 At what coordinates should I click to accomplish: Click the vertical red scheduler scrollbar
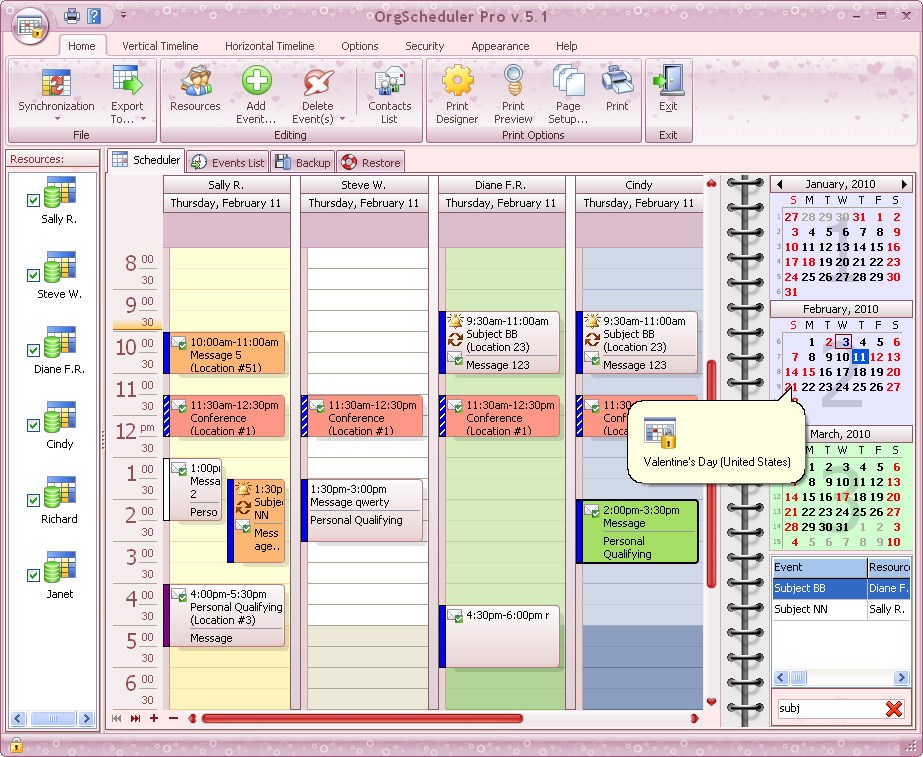tap(711, 474)
